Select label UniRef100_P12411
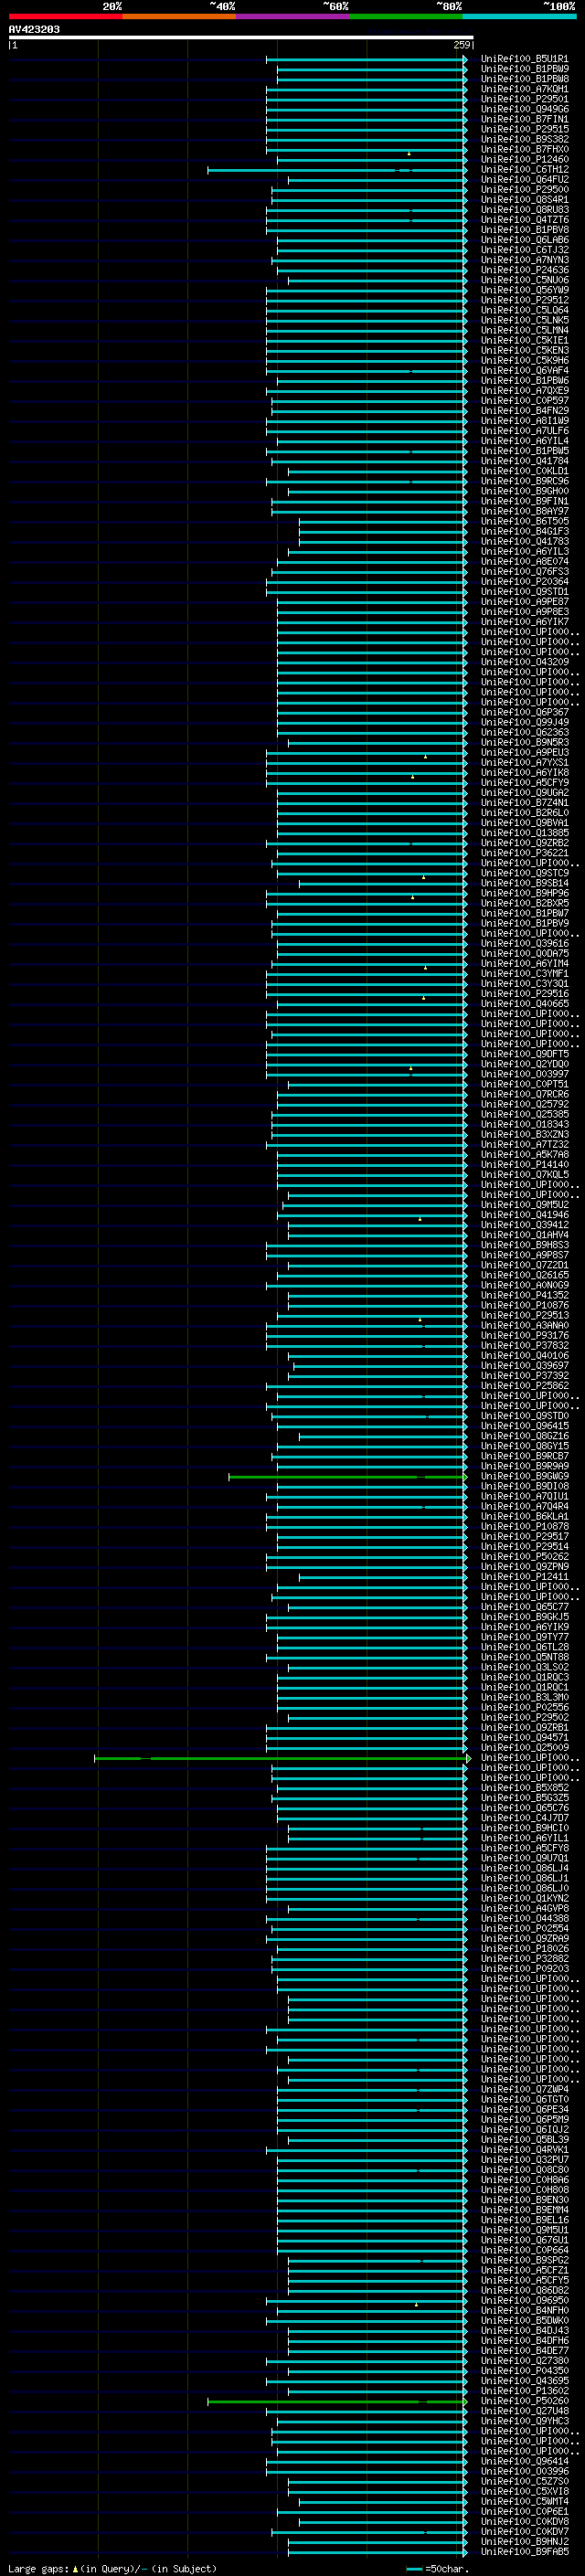Screen dimensions: 585x2576 tap(524, 1576)
